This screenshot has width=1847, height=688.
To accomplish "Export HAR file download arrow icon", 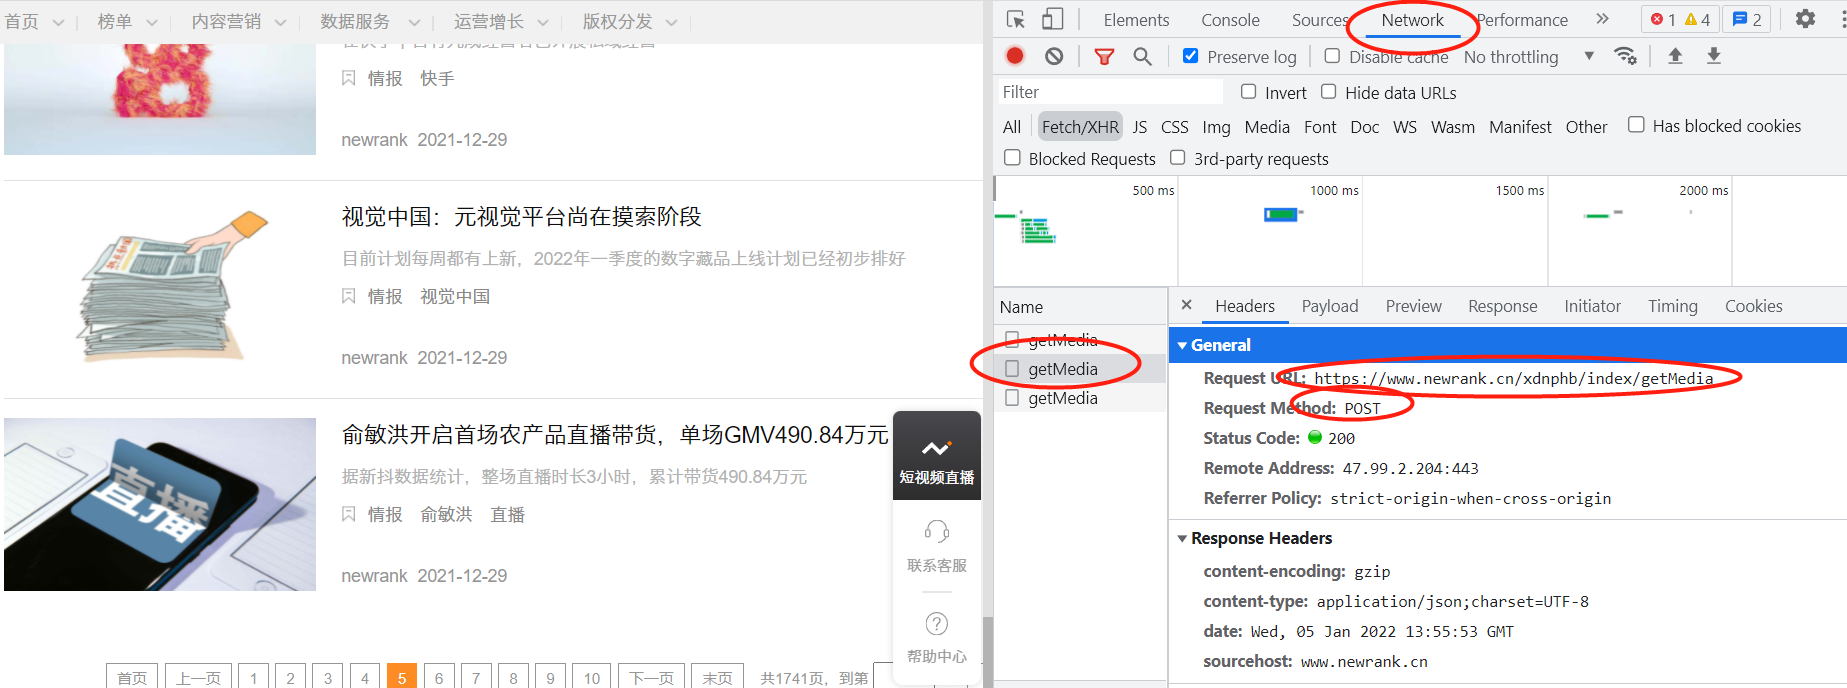I will [x=1713, y=56].
